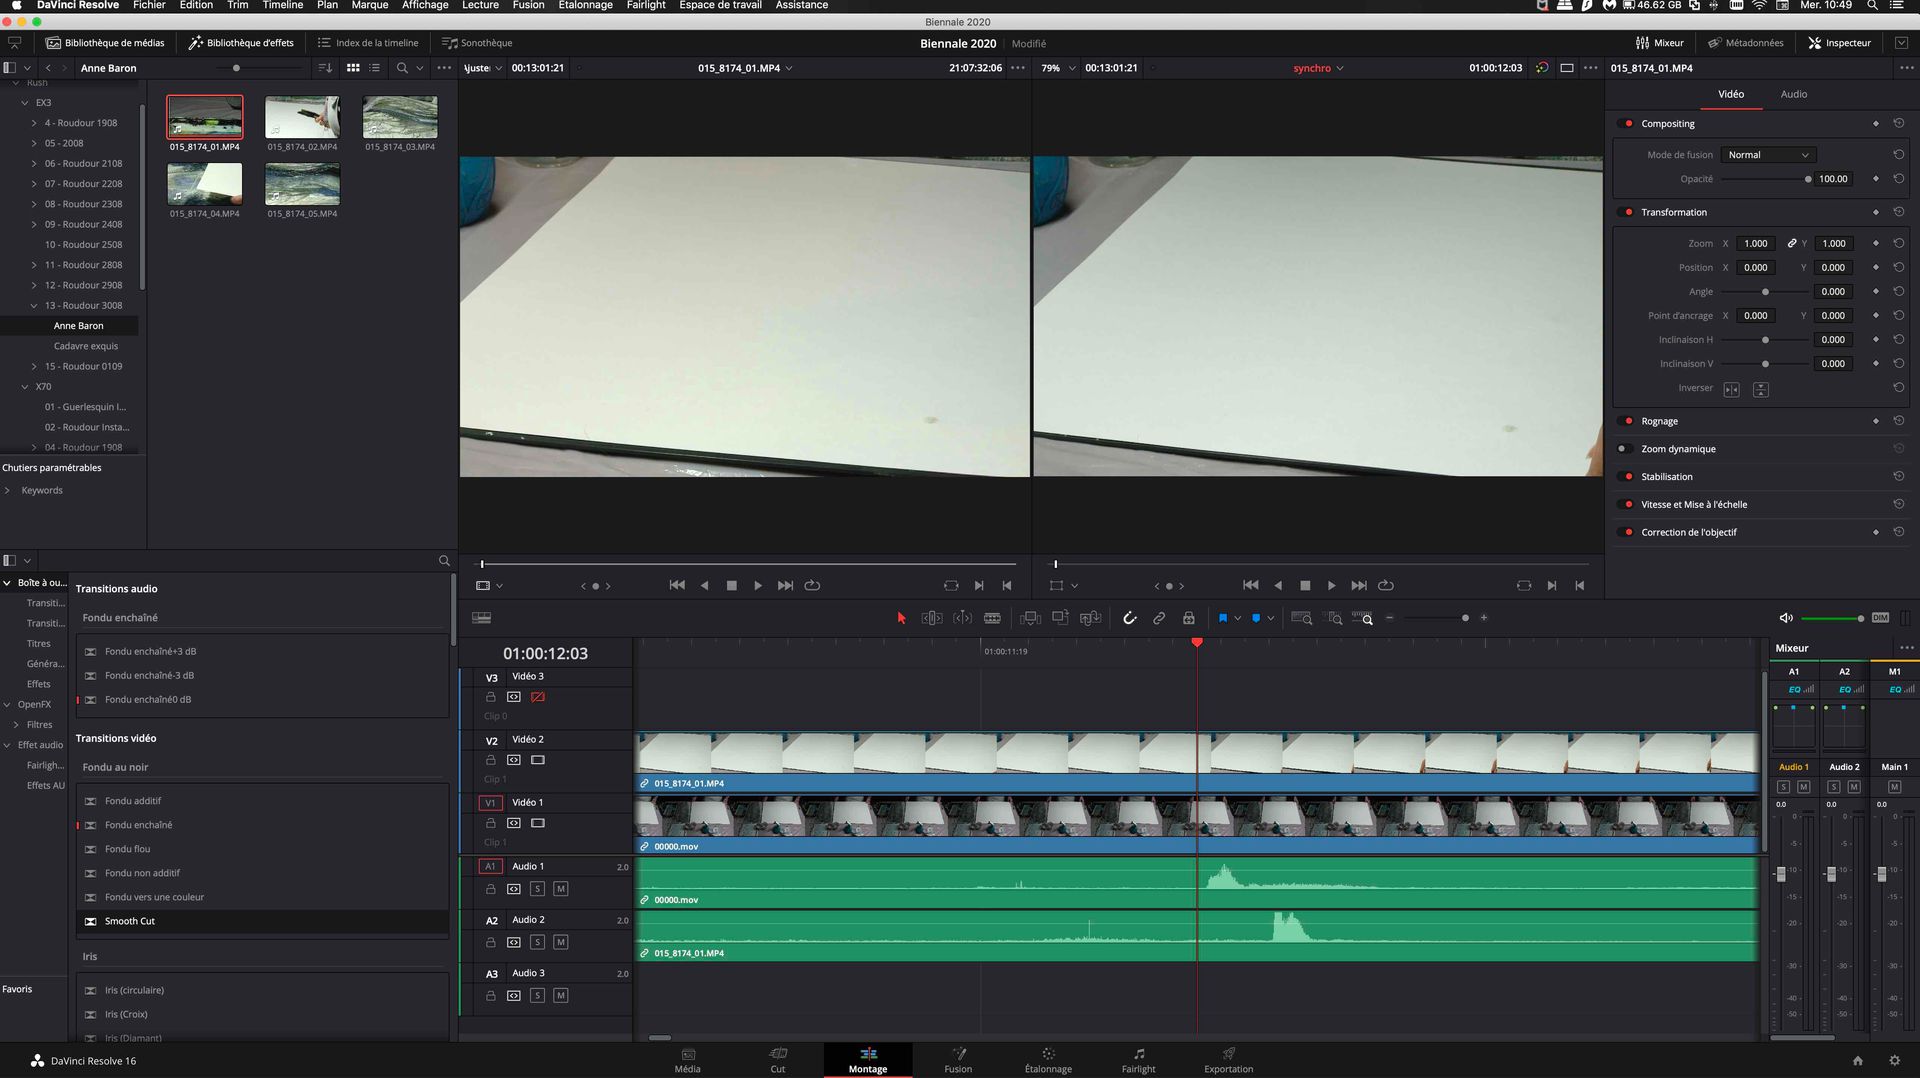Expand the Keywords smart bin
The height and width of the screenshot is (1078, 1920).
8,490
